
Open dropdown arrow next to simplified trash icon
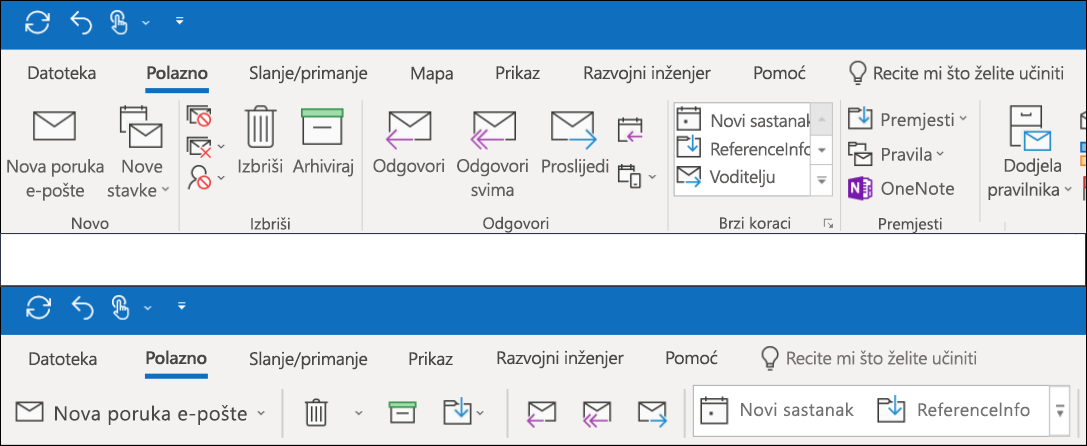click(x=358, y=413)
